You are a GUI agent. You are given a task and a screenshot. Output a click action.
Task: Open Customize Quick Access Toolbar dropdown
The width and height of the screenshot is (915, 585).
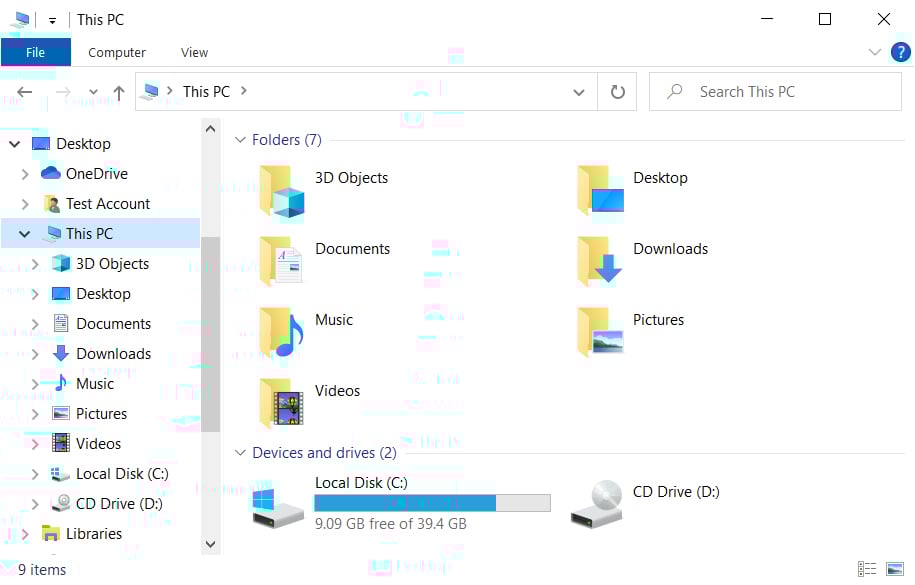coord(53,21)
